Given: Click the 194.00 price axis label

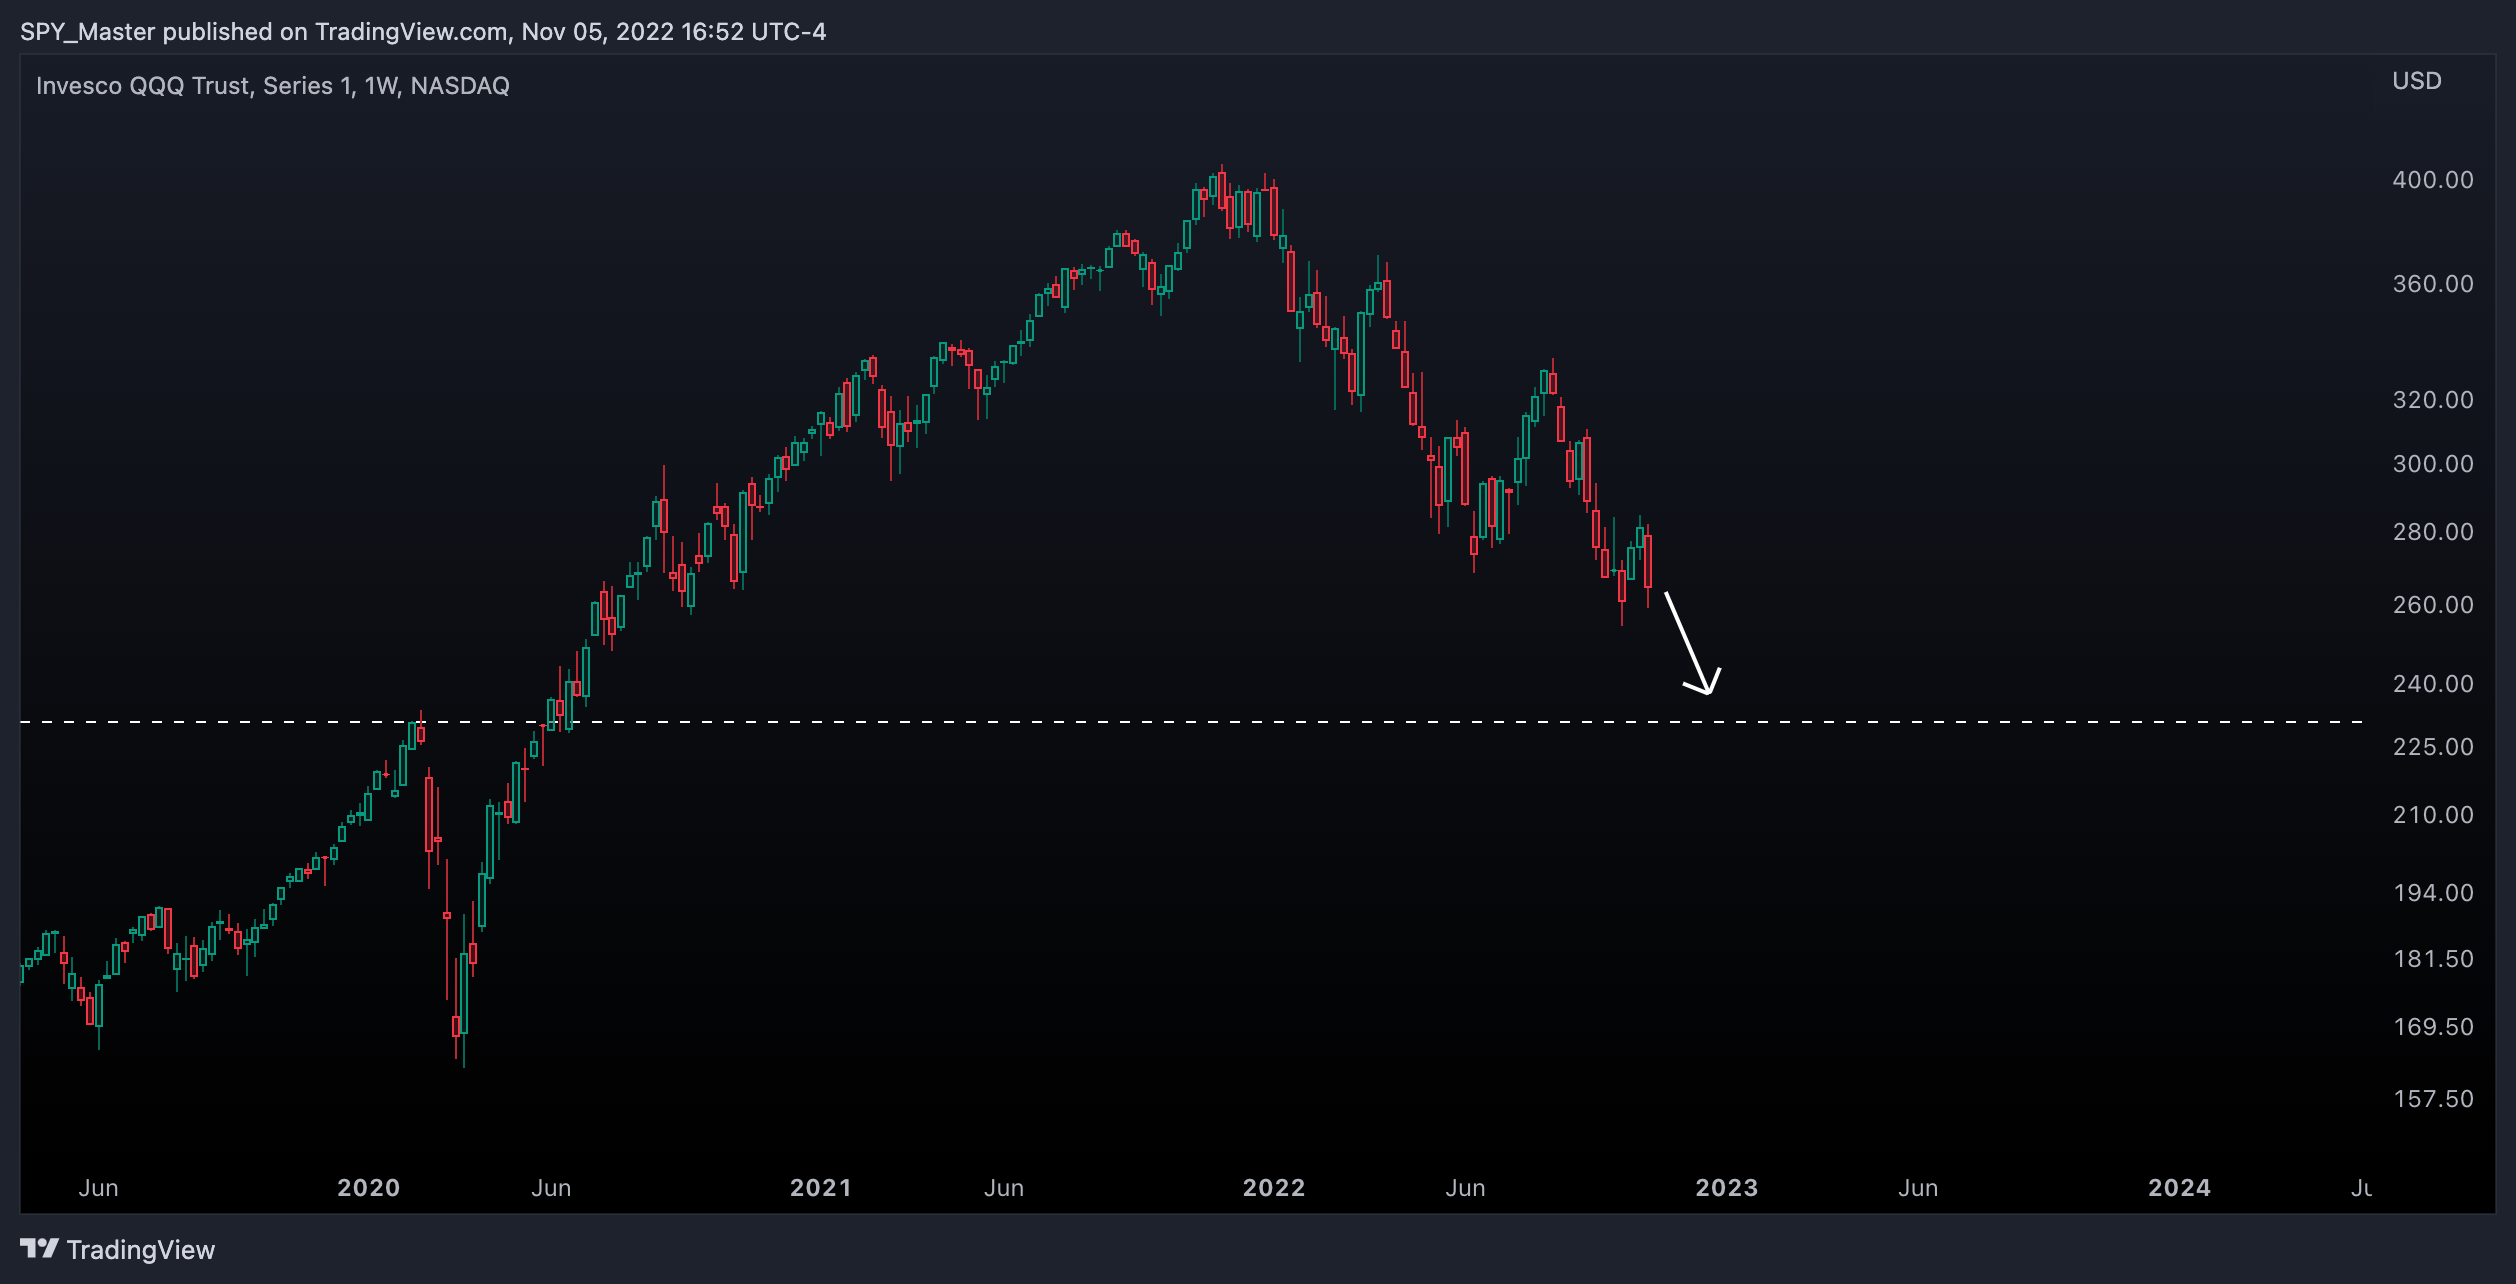Looking at the screenshot, I should click(2433, 893).
